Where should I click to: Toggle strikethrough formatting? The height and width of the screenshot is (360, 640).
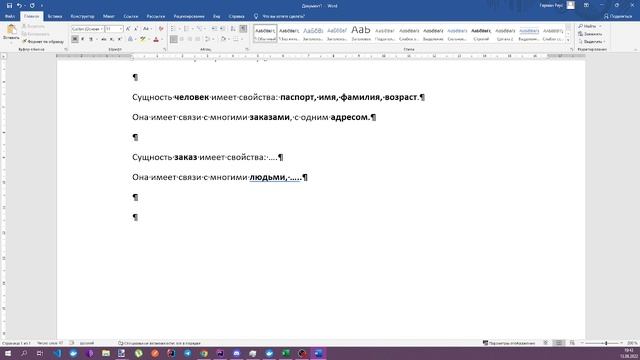[104, 39]
